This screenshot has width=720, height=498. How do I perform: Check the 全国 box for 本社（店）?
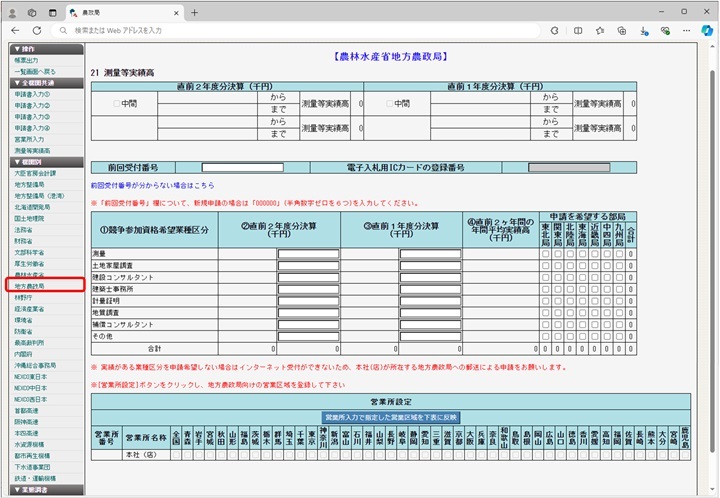tap(176, 455)
